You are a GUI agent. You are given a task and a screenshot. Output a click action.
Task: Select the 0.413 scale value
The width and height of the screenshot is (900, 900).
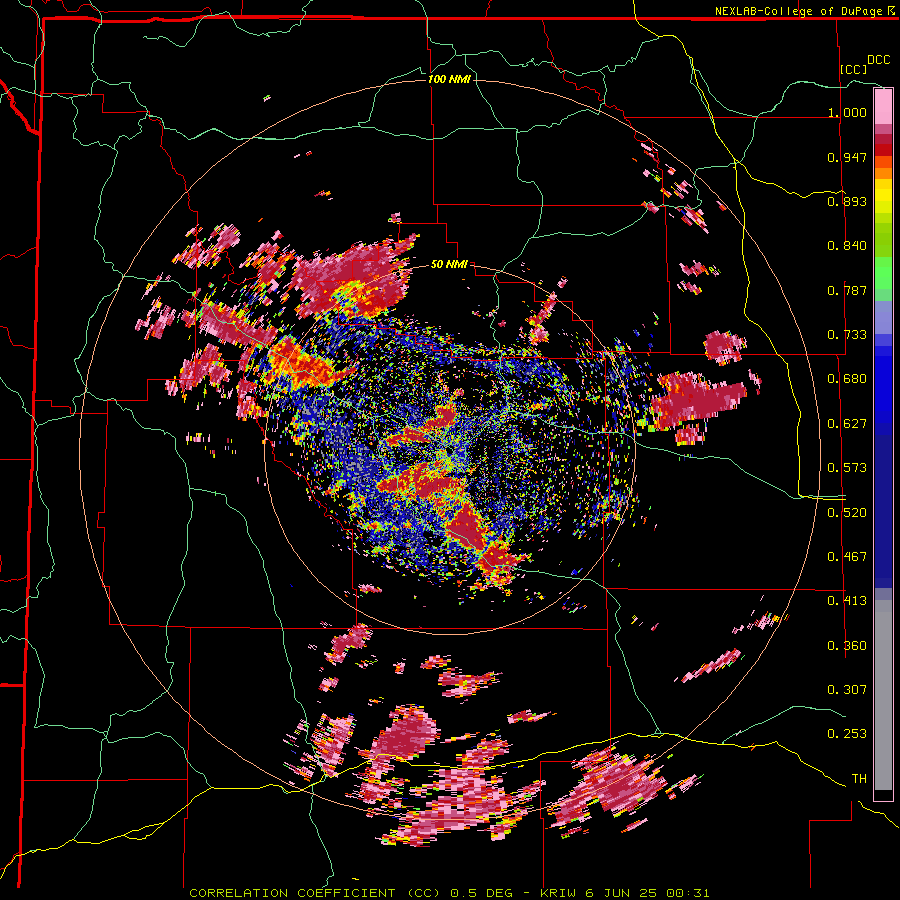click(847, 601)
